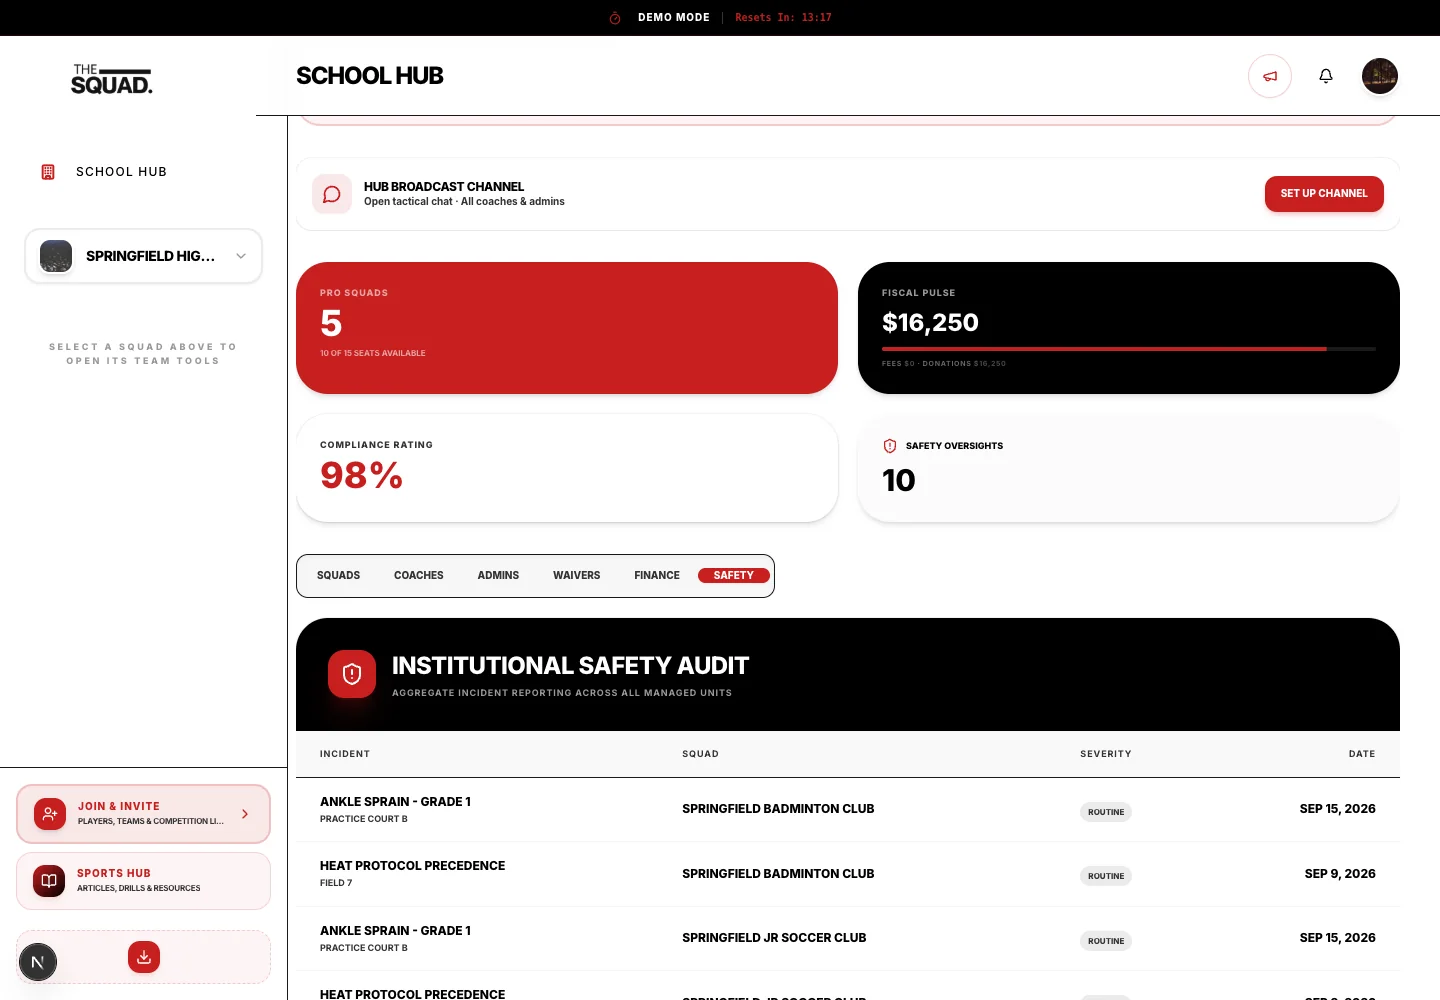This screenshot has width=1440, height=1000.
Task: Go to the Finance tab
Action: point(657,576)
